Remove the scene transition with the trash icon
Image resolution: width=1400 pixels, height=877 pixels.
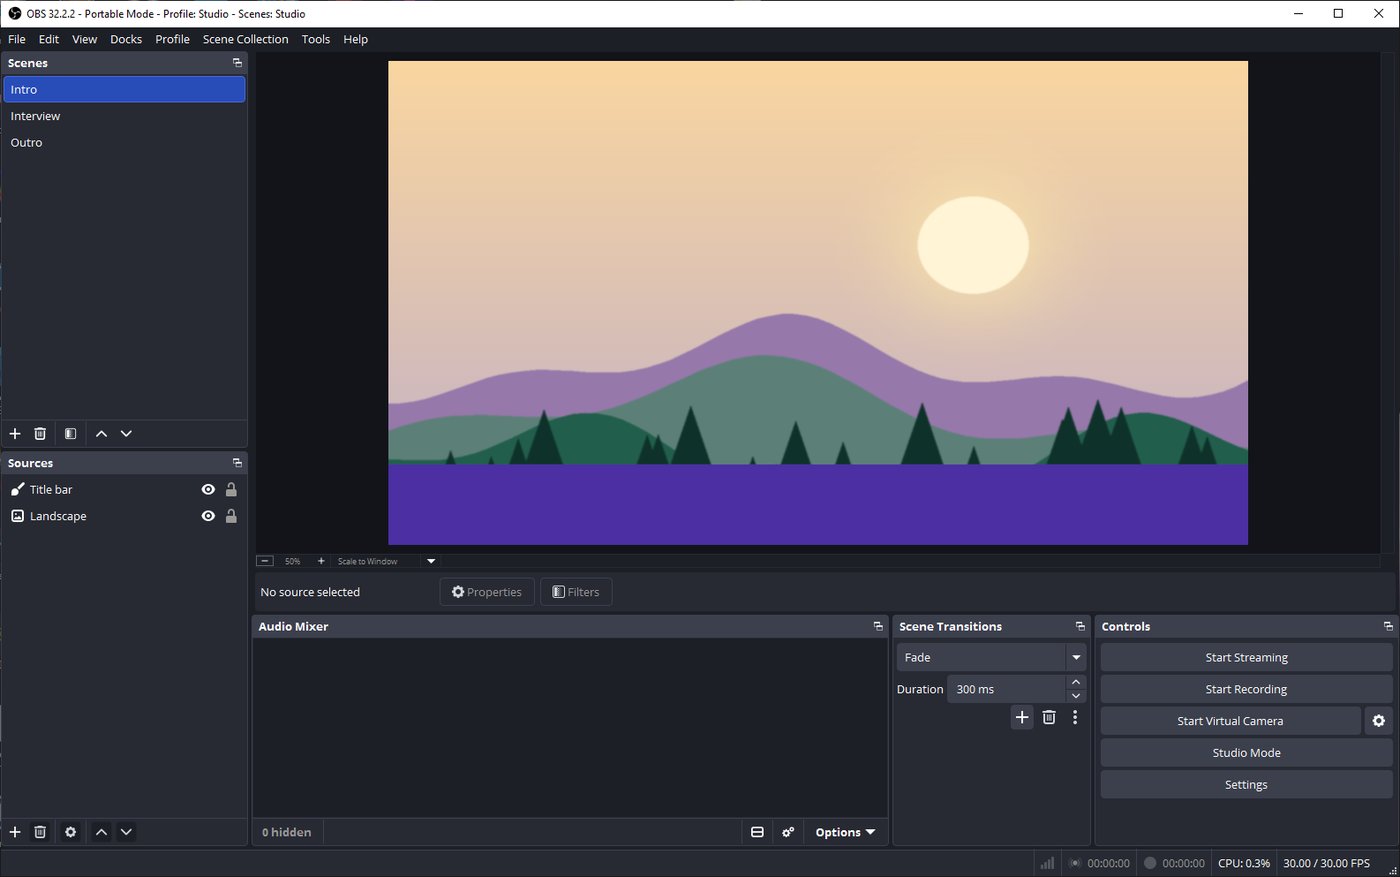coord(1049,717)
